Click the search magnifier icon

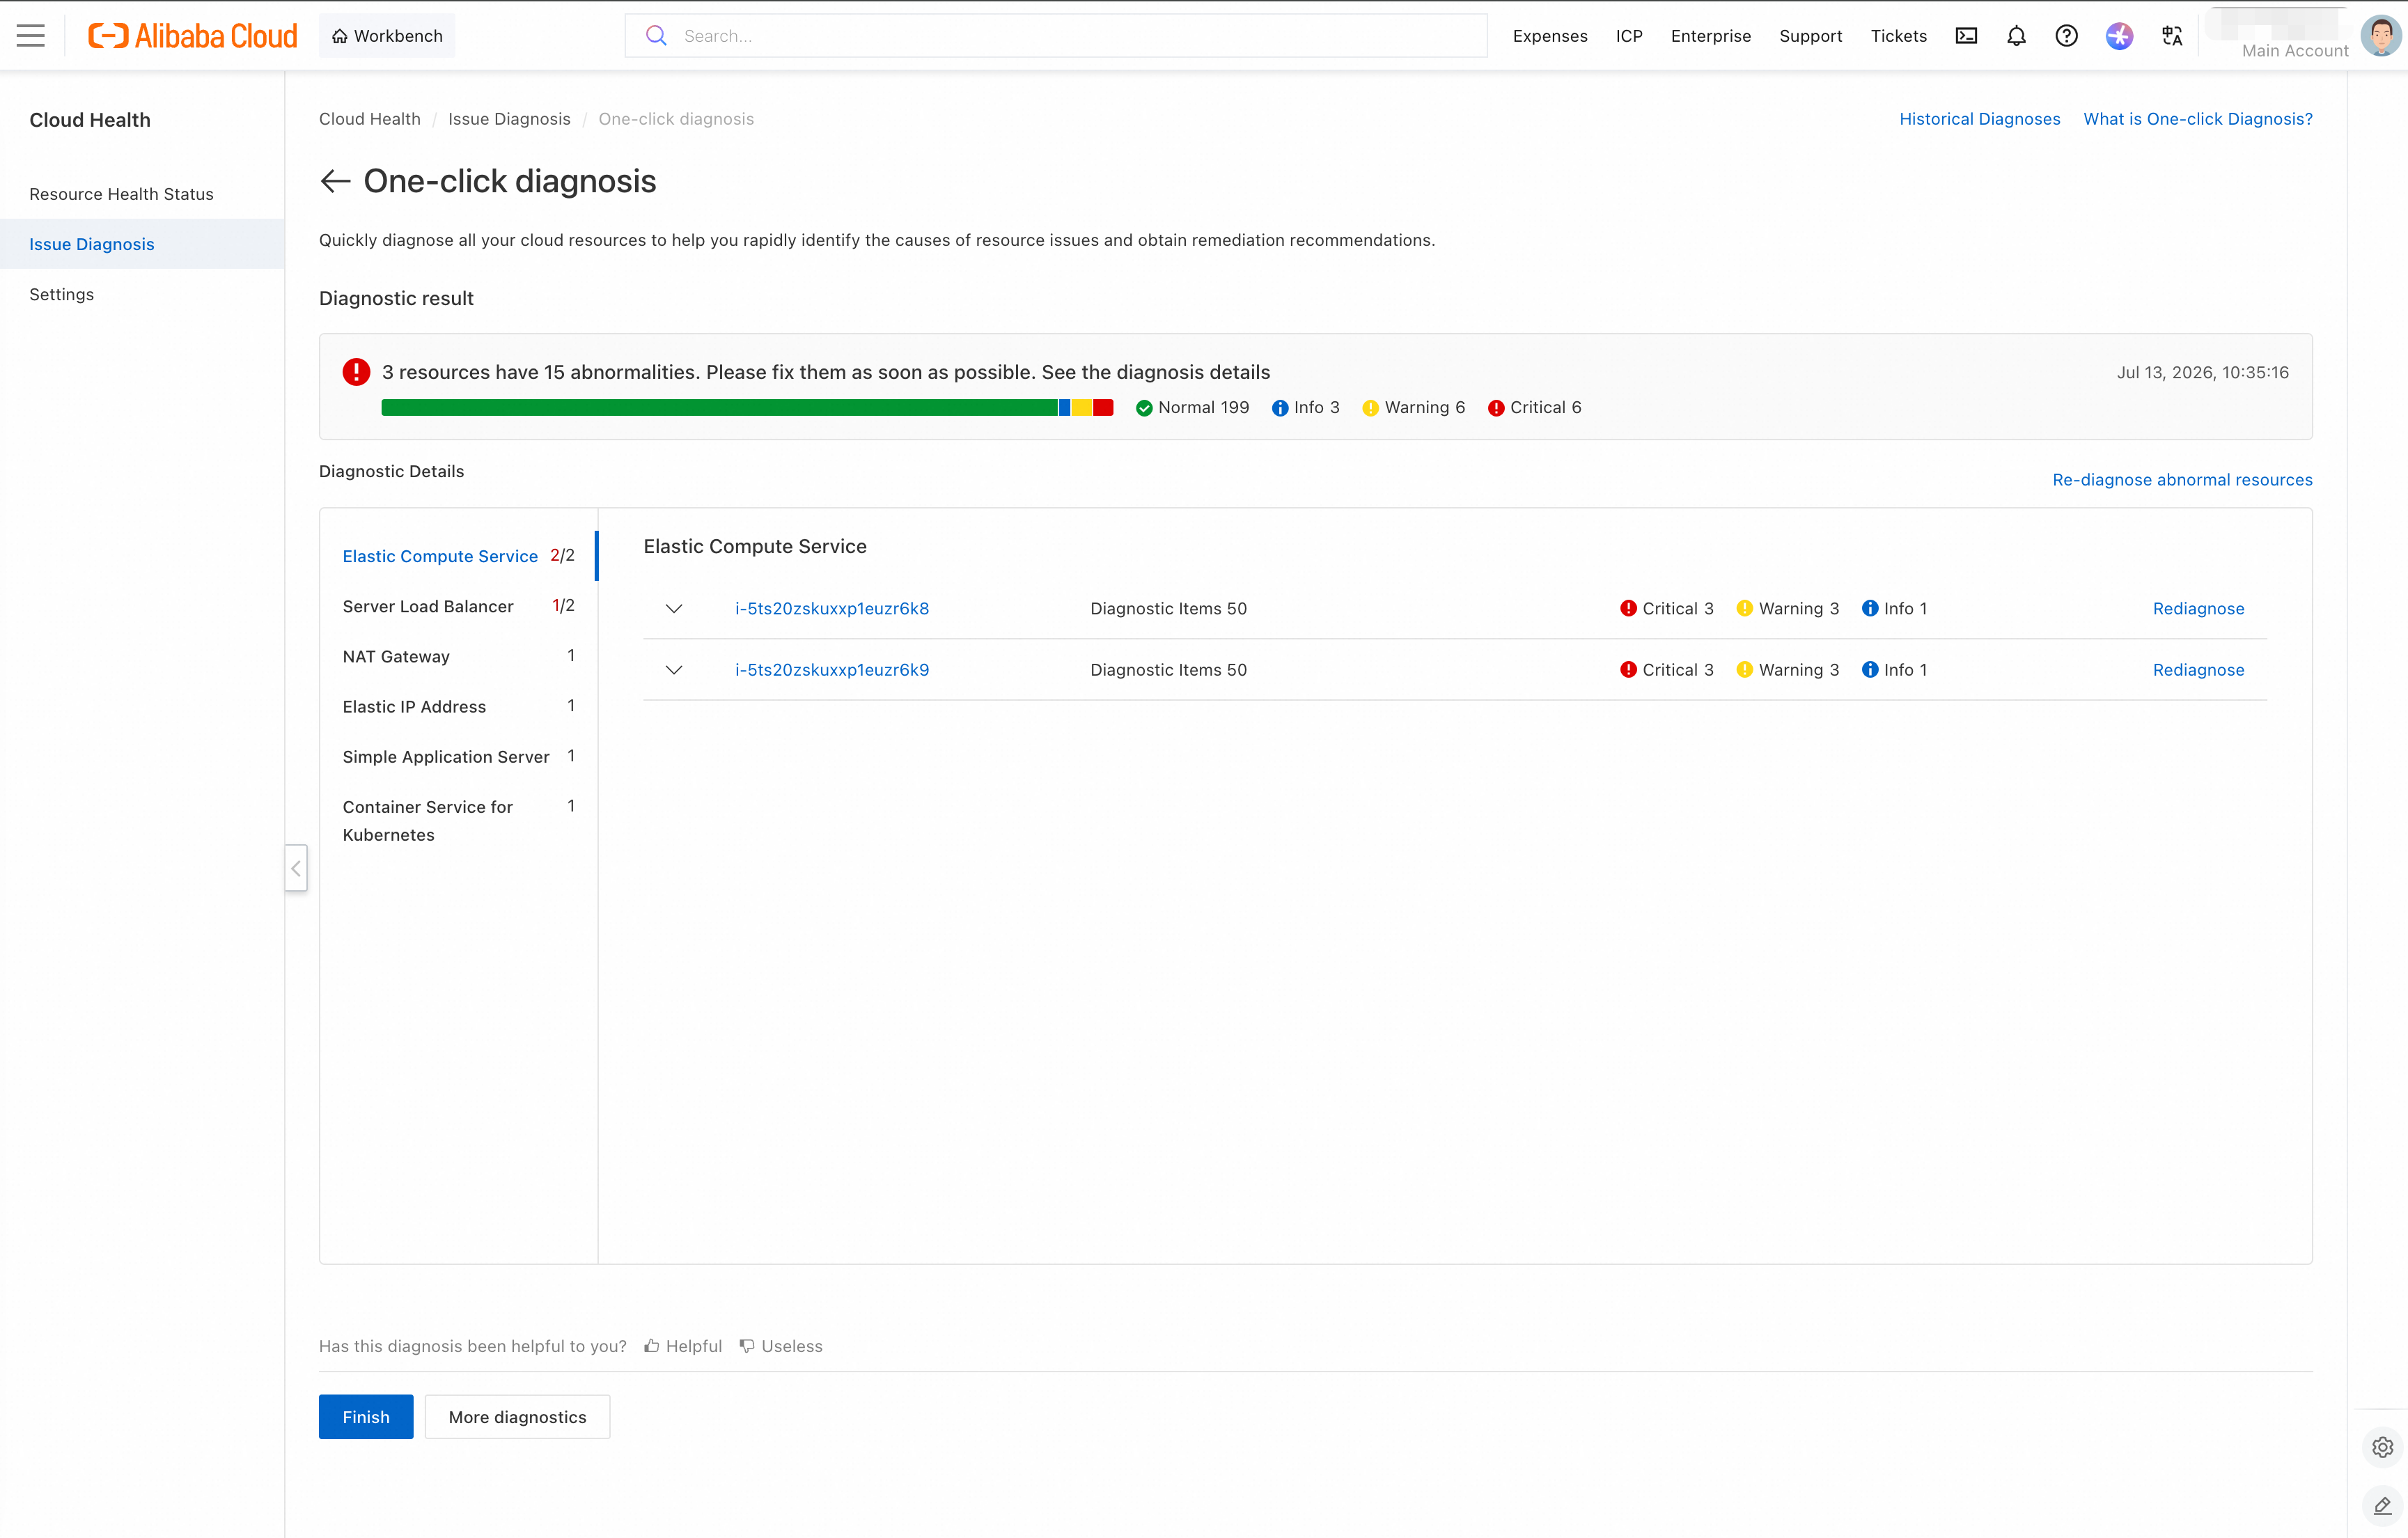pos(656,36)
